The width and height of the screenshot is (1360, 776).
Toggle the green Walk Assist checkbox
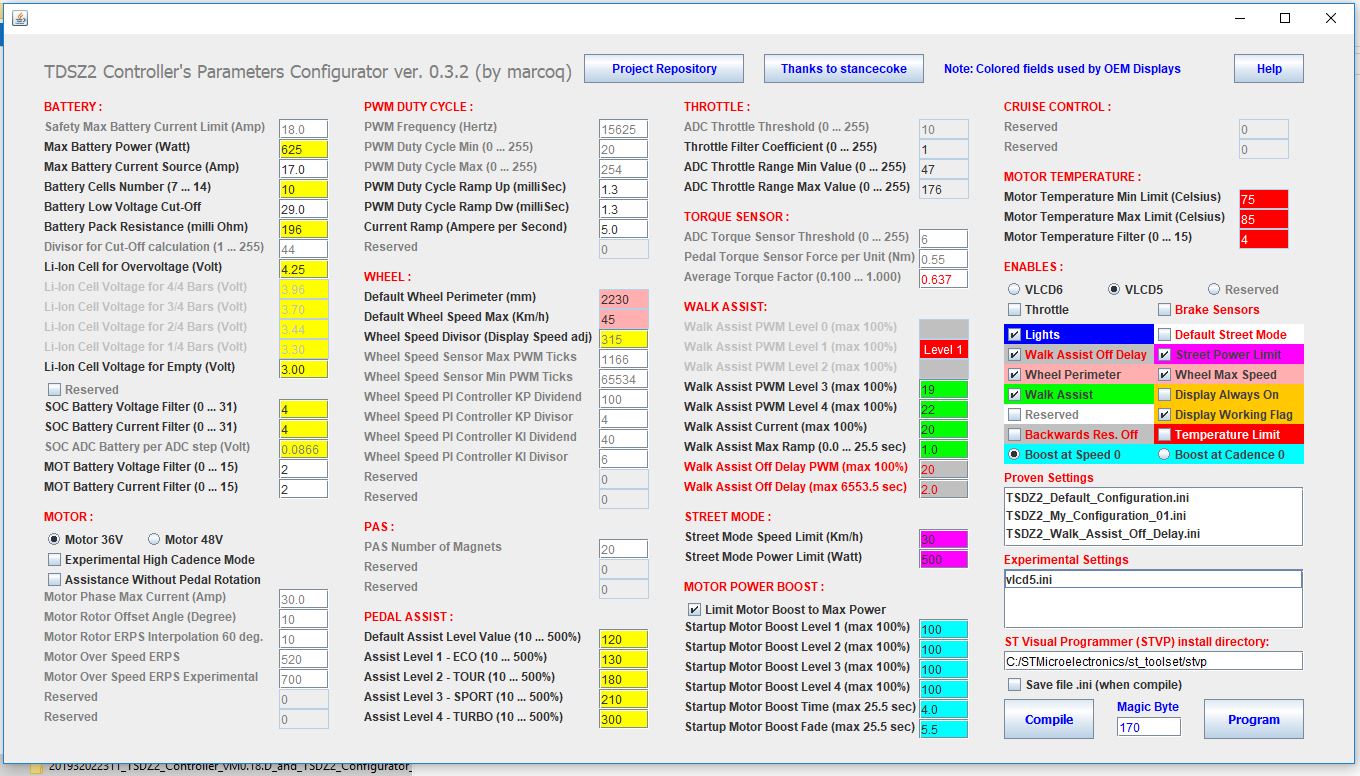click(x=1014, y=395)
